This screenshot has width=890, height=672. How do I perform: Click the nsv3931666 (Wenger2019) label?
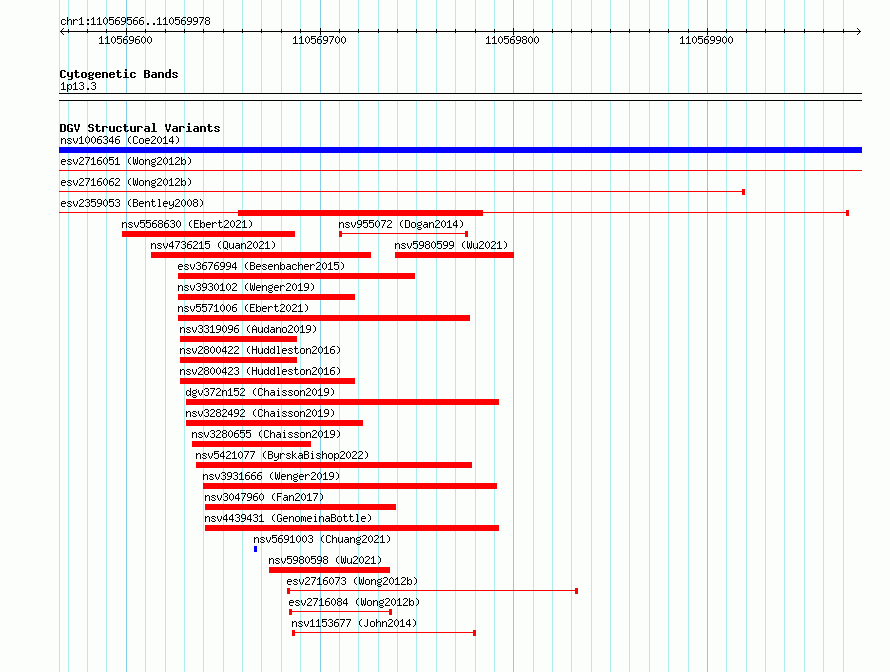point(271,476)
